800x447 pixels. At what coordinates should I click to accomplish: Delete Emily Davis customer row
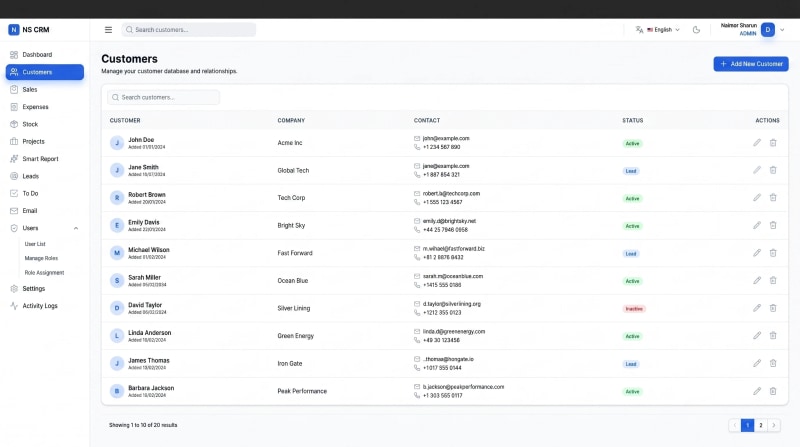[773, 226]
